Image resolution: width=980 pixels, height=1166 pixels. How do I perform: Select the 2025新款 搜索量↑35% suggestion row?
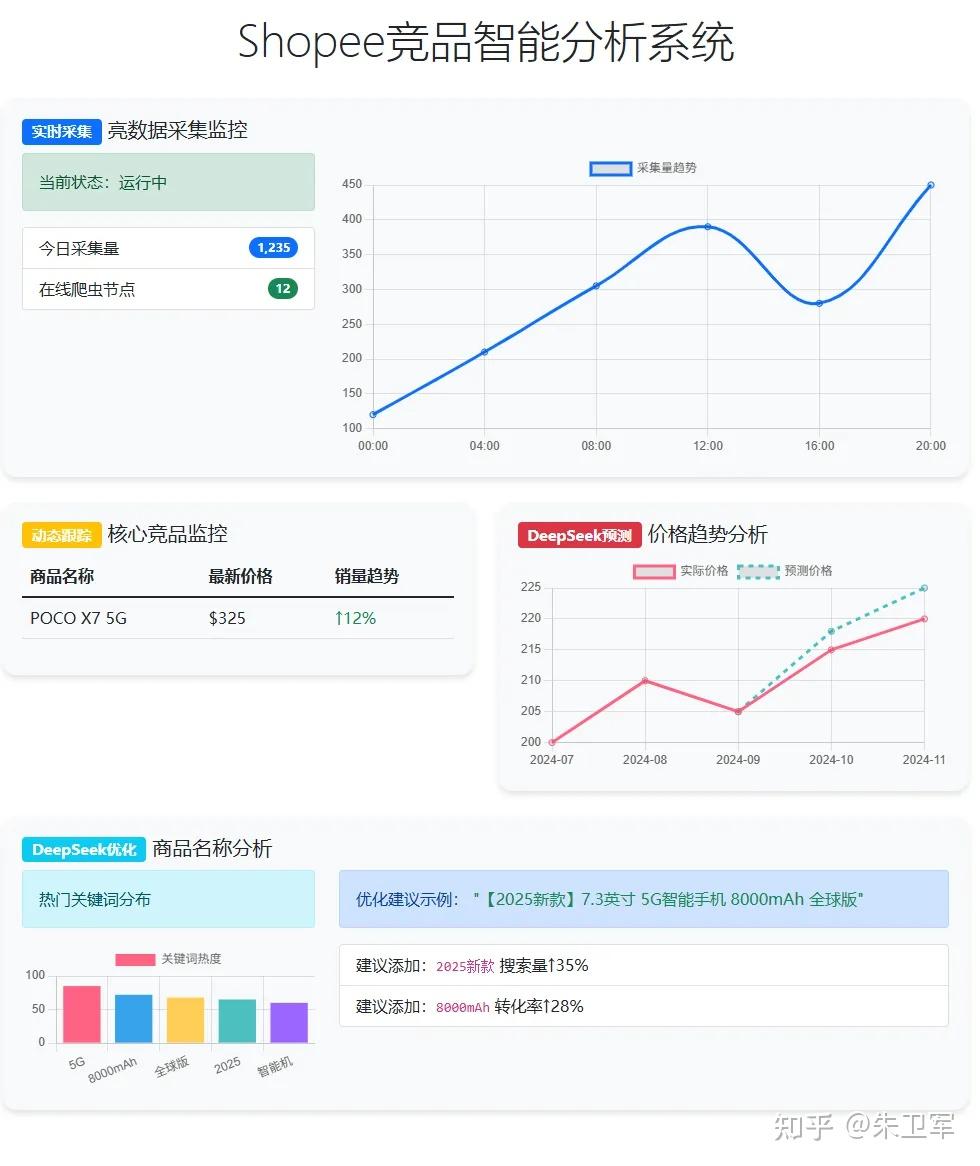[644, 965]
